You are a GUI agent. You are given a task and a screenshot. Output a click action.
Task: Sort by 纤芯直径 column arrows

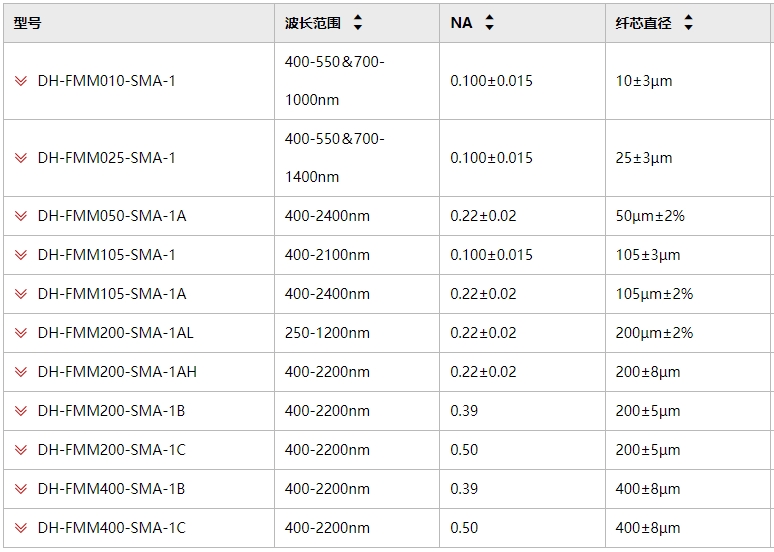pyautogui.click(x=688, y=22)
